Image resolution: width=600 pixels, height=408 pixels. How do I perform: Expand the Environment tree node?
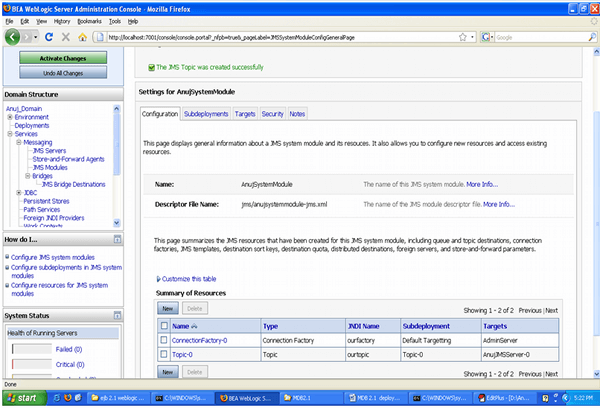point(10,117)
